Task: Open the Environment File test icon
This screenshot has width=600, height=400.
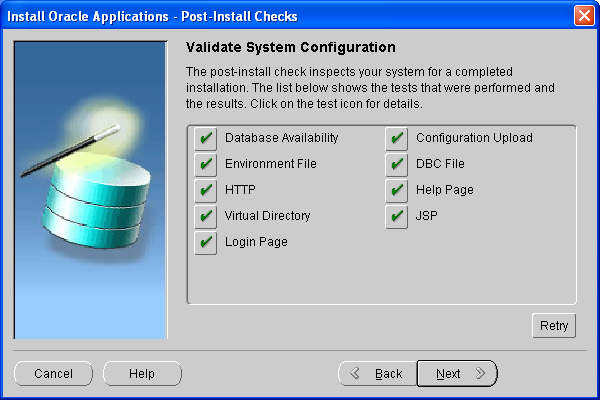Action: (x=205, y=164)
